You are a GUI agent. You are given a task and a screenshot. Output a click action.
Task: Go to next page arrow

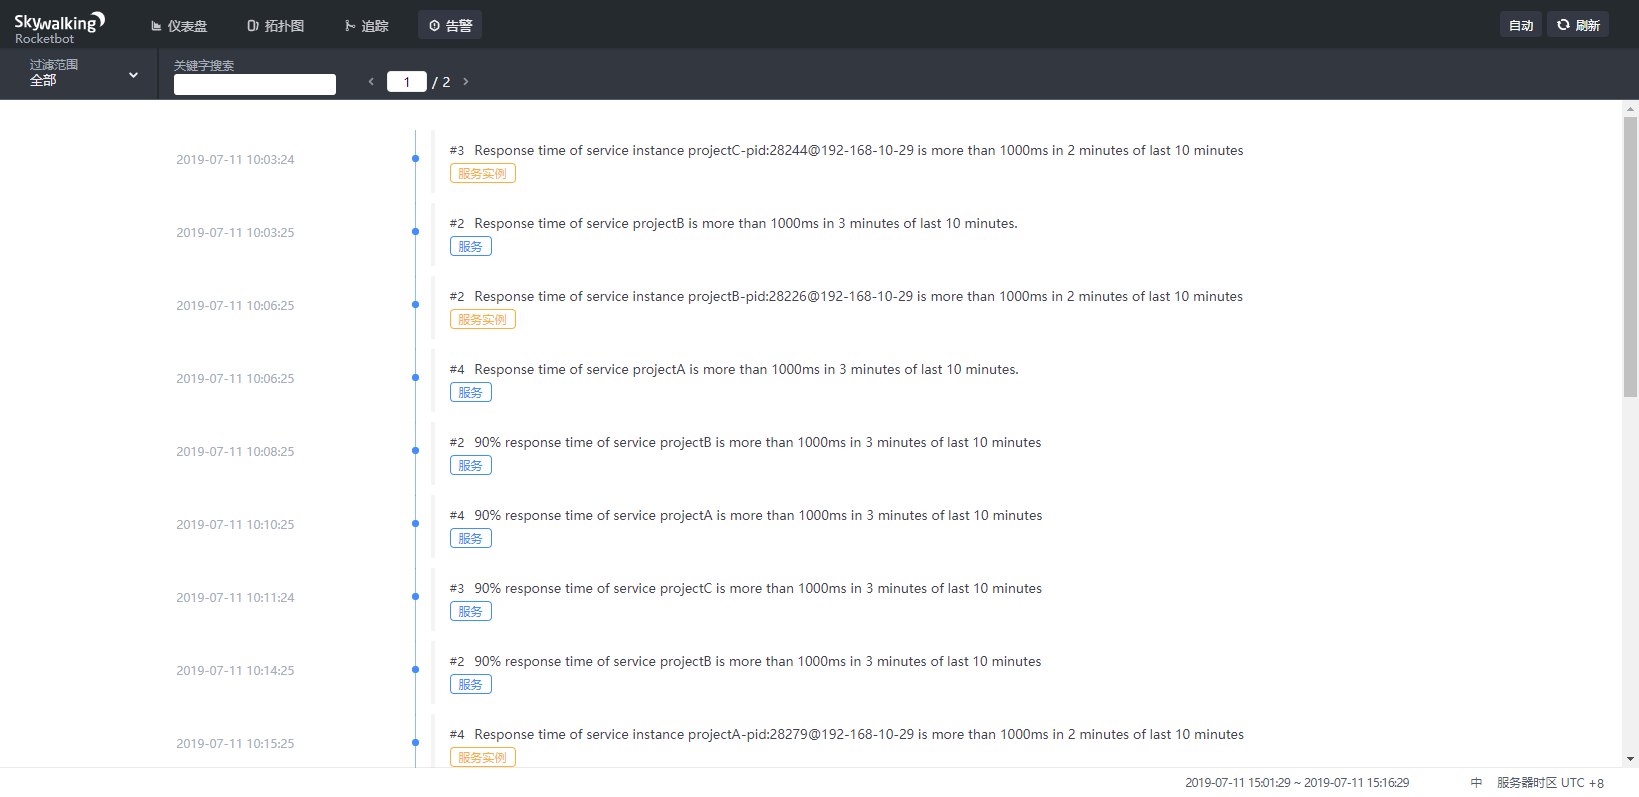(466, 82)
